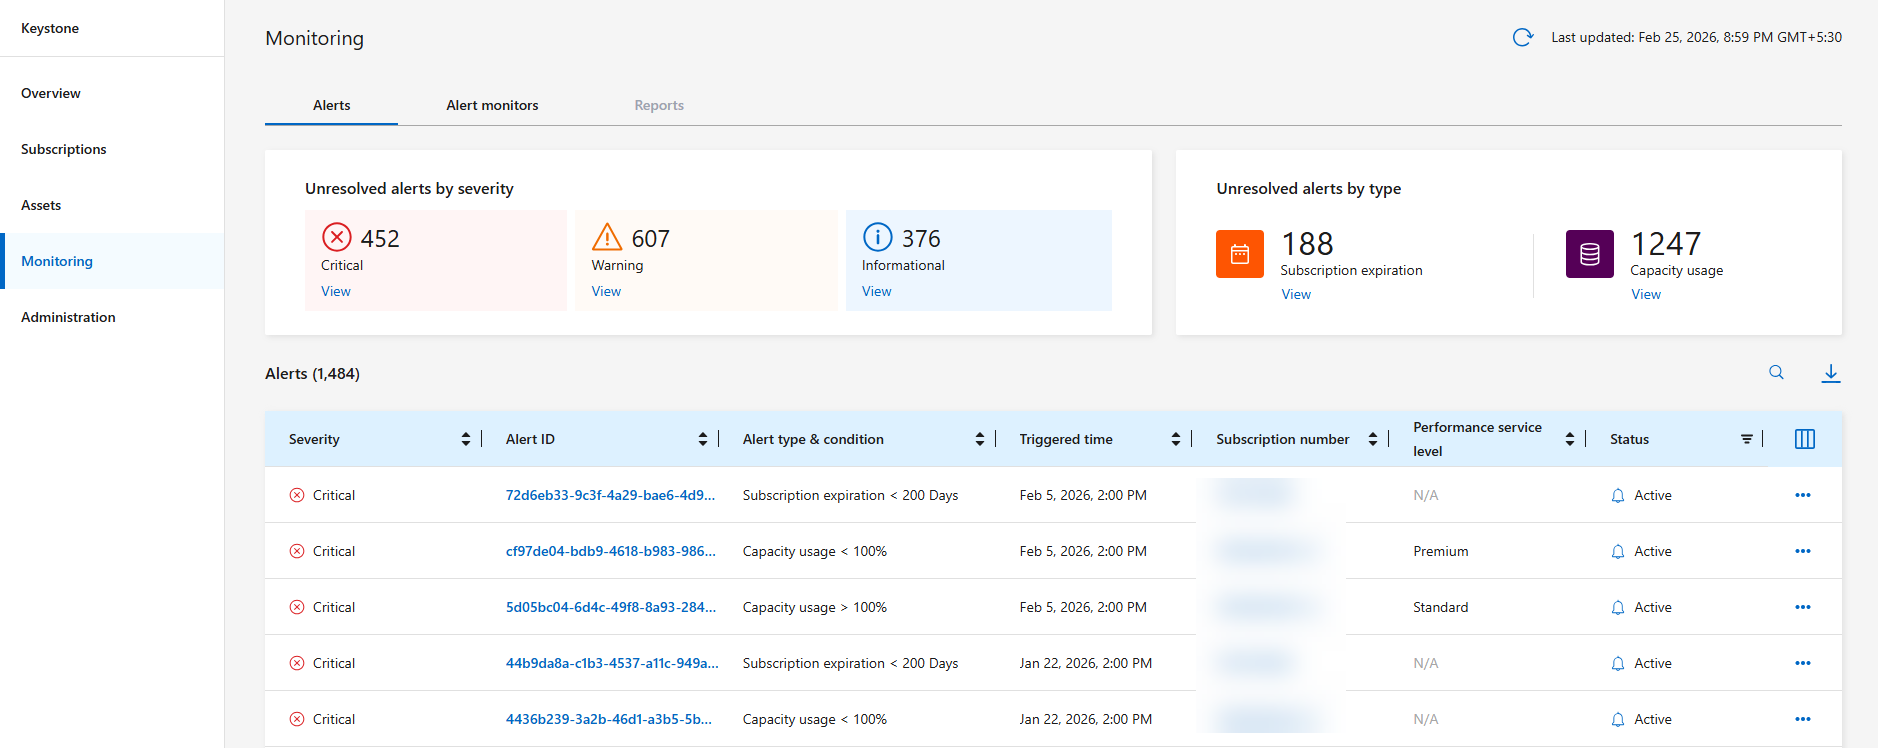Open the more-actions menu for the first alert row

(1802, 495)
